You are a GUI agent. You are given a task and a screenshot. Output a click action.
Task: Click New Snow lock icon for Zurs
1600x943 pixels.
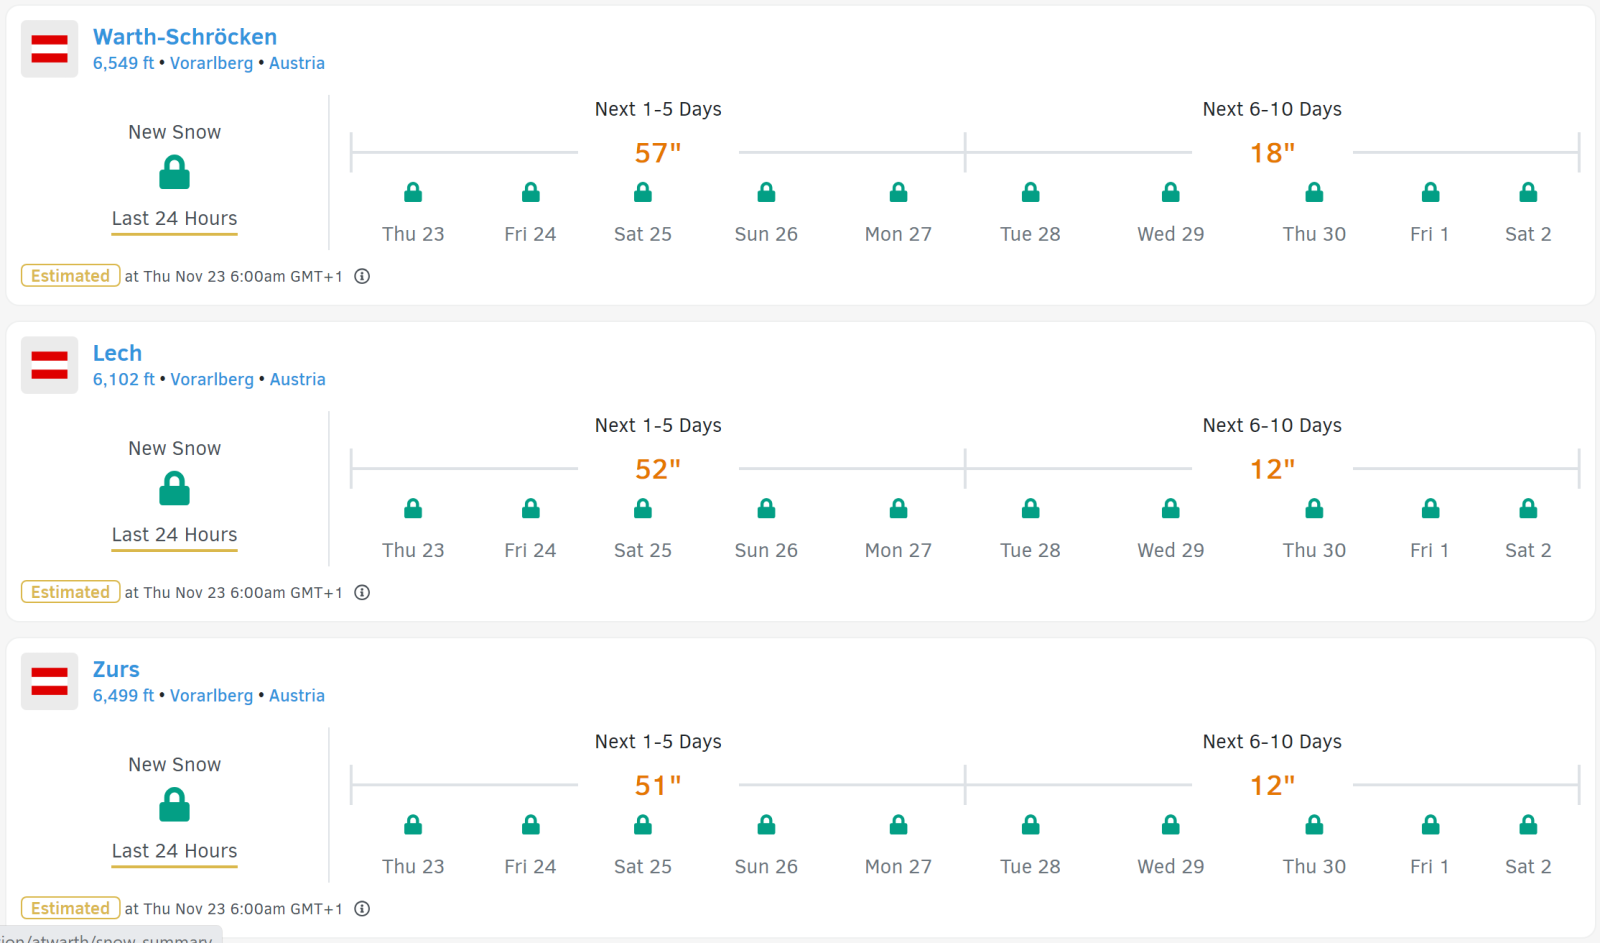tap(174, 804)
